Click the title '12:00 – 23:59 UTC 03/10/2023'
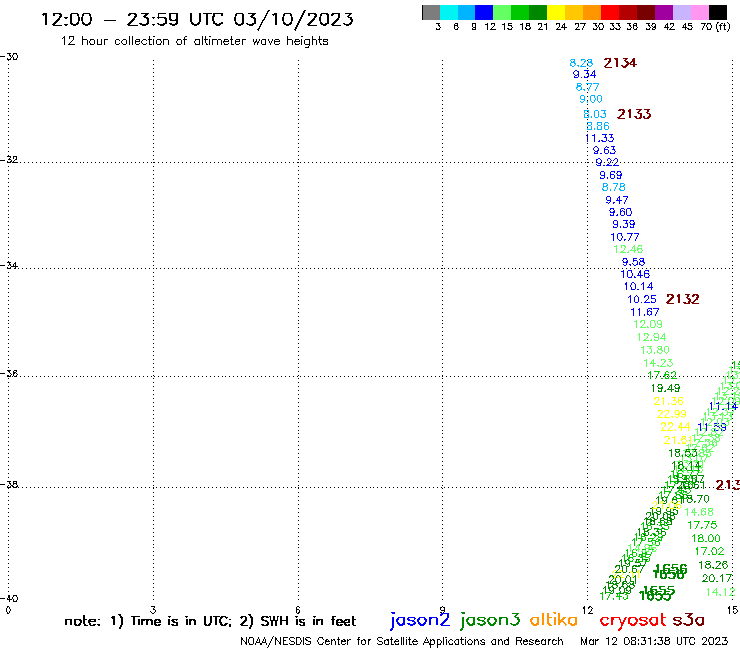This screenshot has width=740, height=650. tap(197, 19)
